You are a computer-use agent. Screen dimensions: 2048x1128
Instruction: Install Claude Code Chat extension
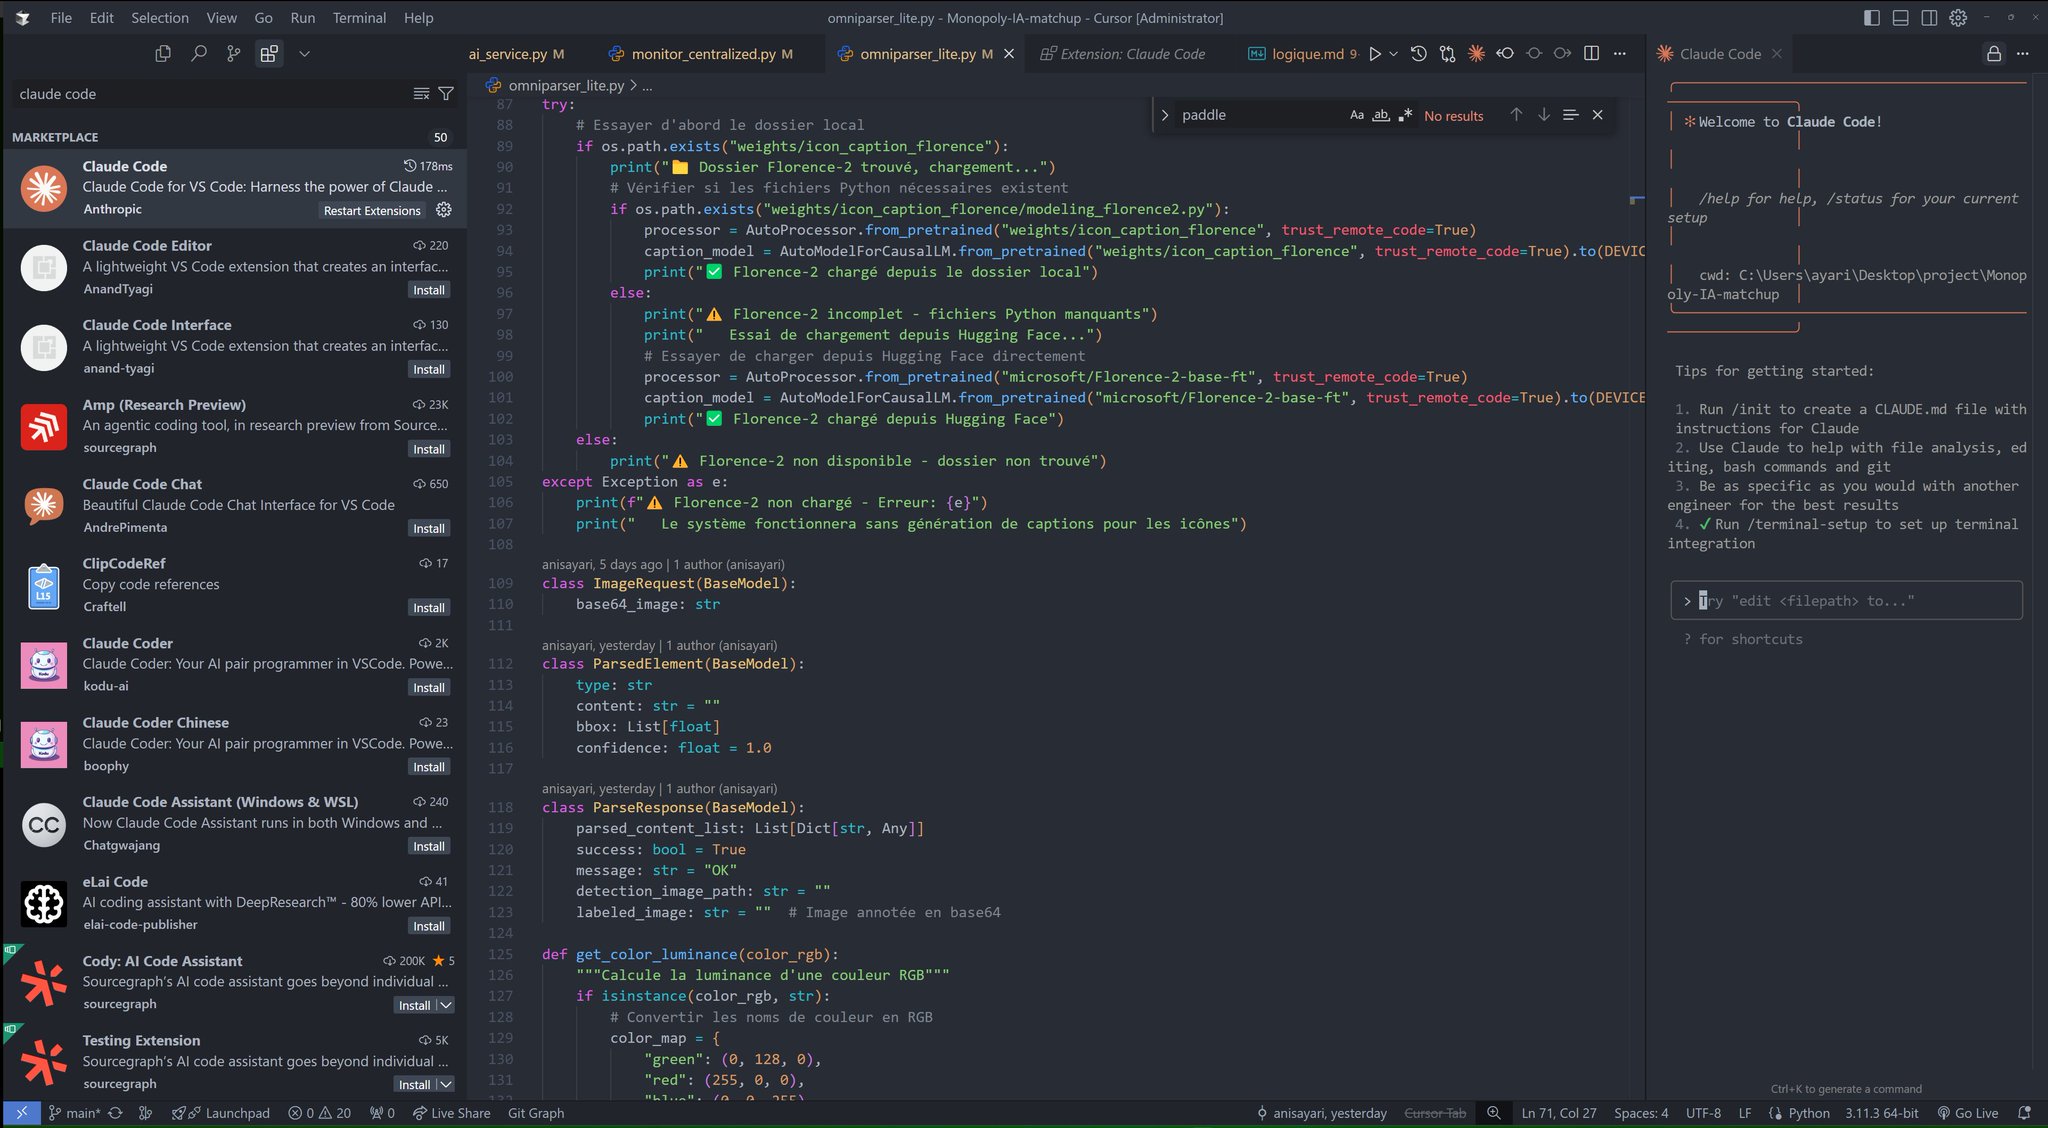(429, 528)
